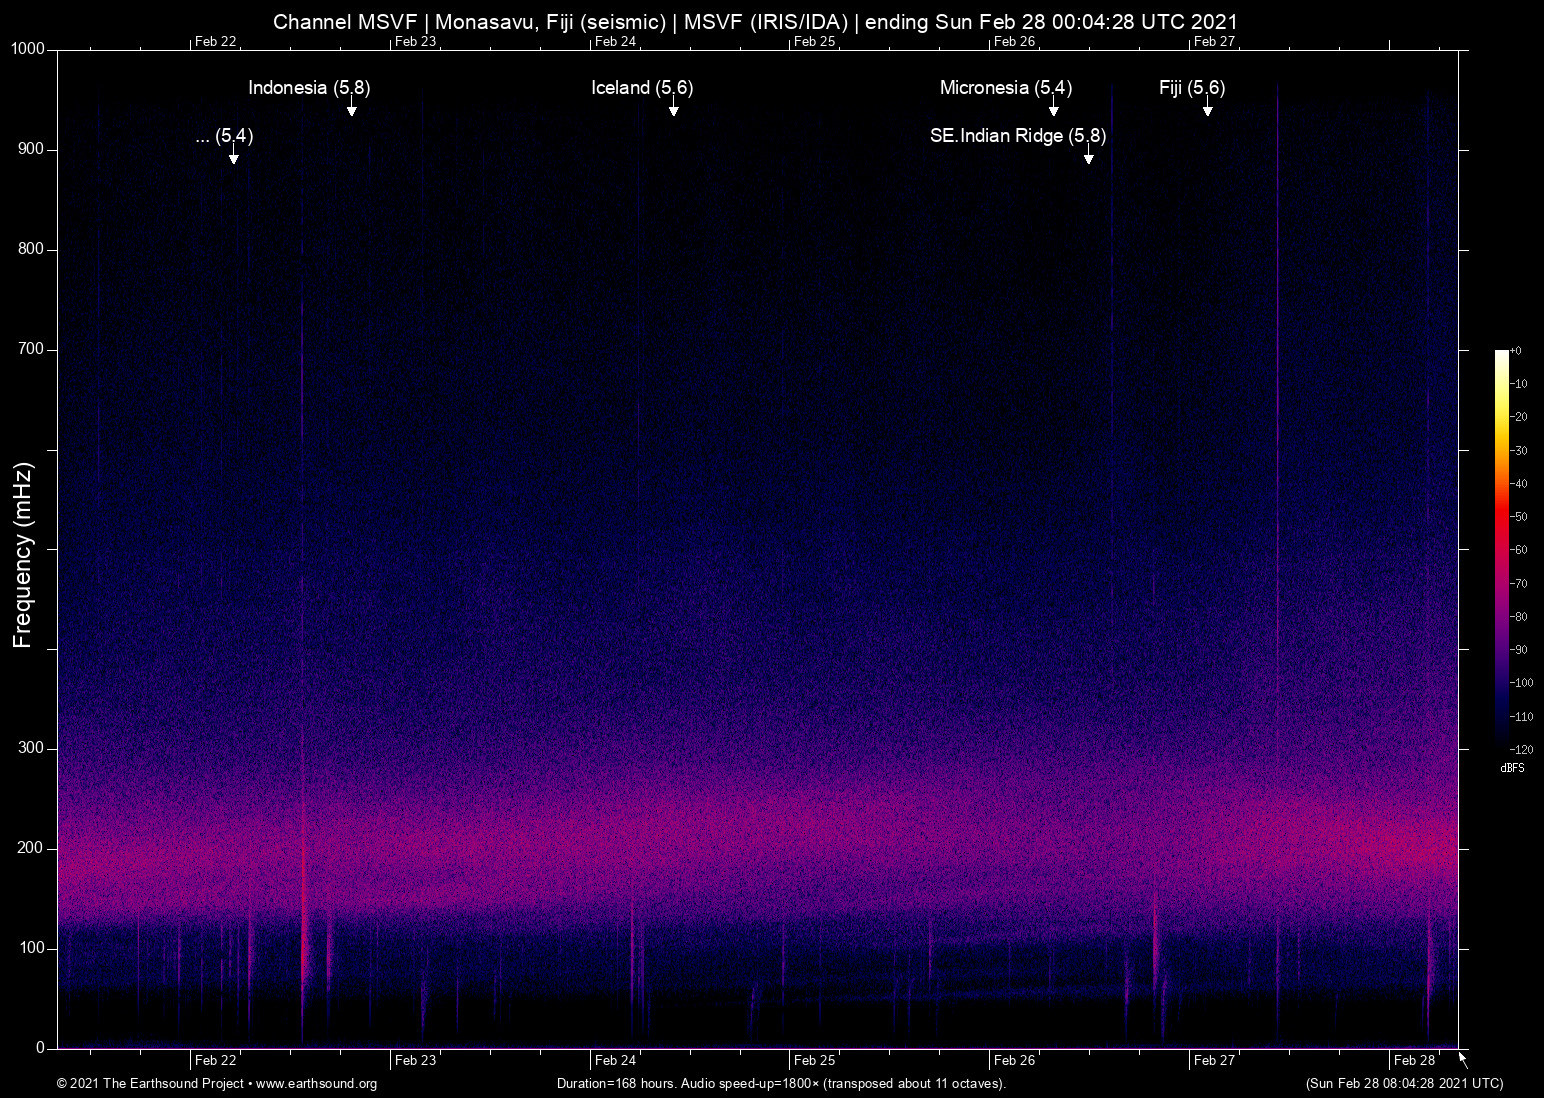The height and width of the screenshot is (1098, 1544).
Task: Click the arrow marker under Iceland (5.6)
Action: (x=674, y=108)
